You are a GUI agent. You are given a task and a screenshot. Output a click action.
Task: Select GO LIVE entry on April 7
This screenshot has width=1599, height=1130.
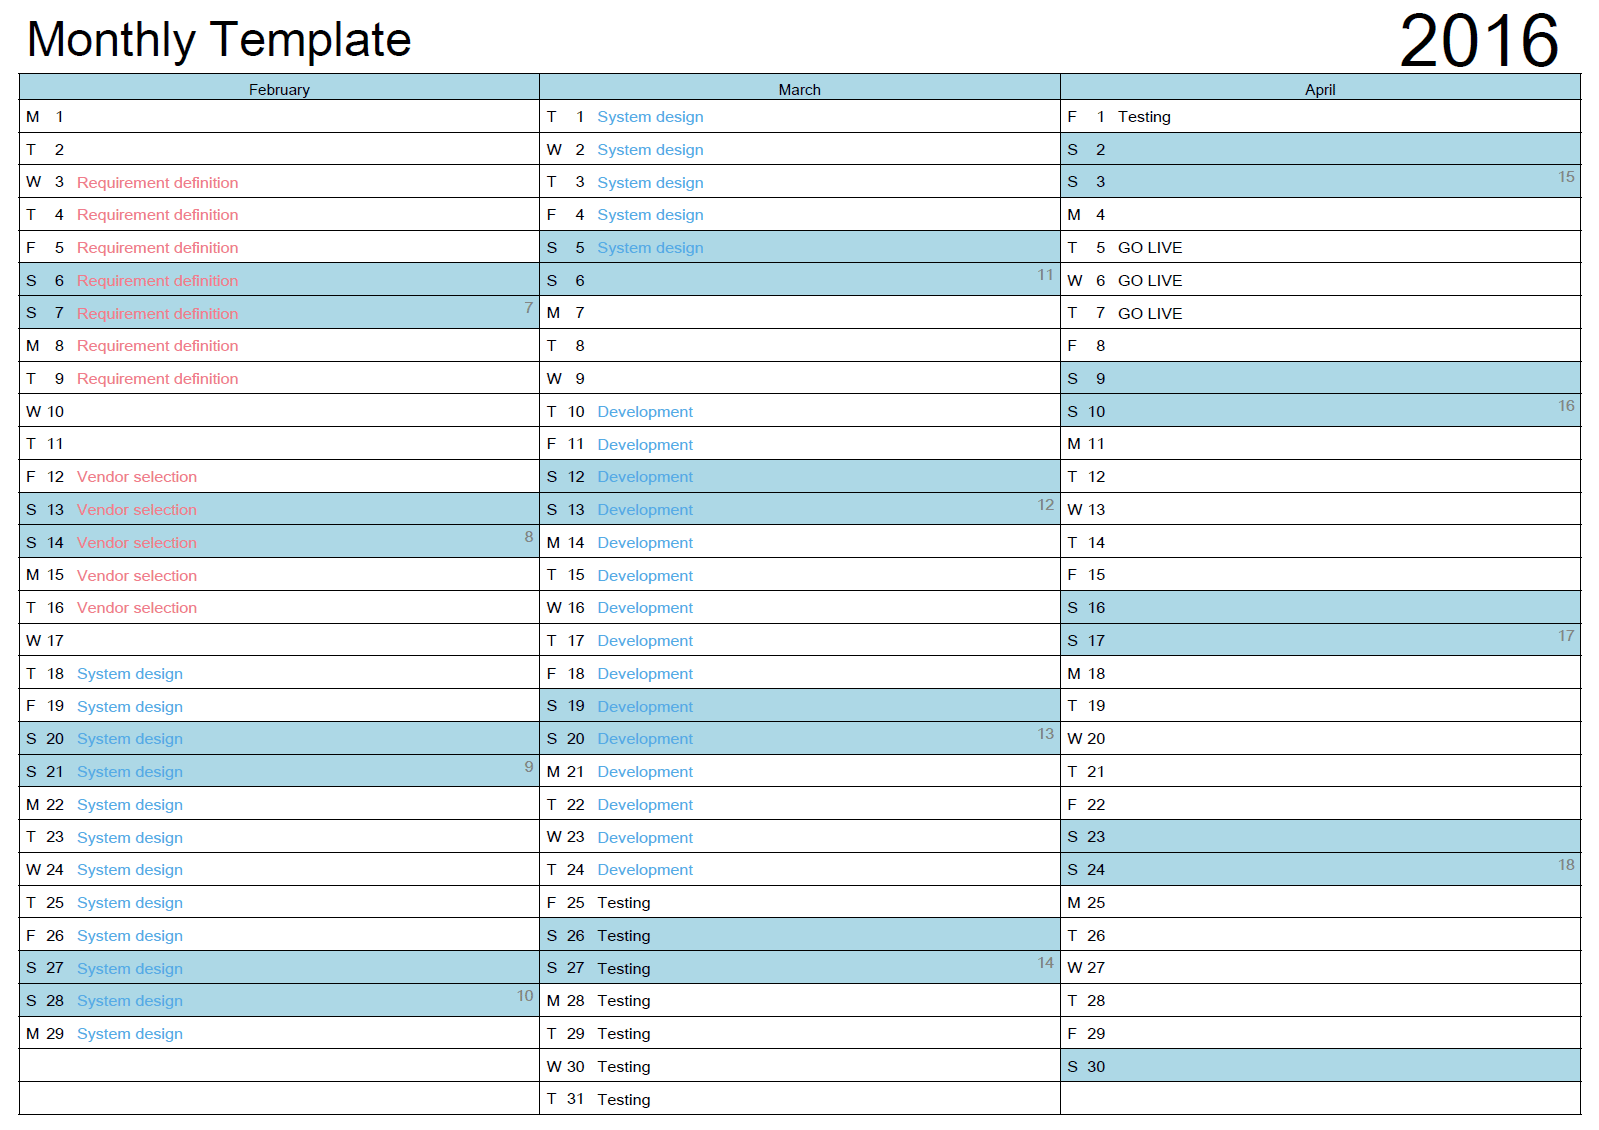point(1150,313)
